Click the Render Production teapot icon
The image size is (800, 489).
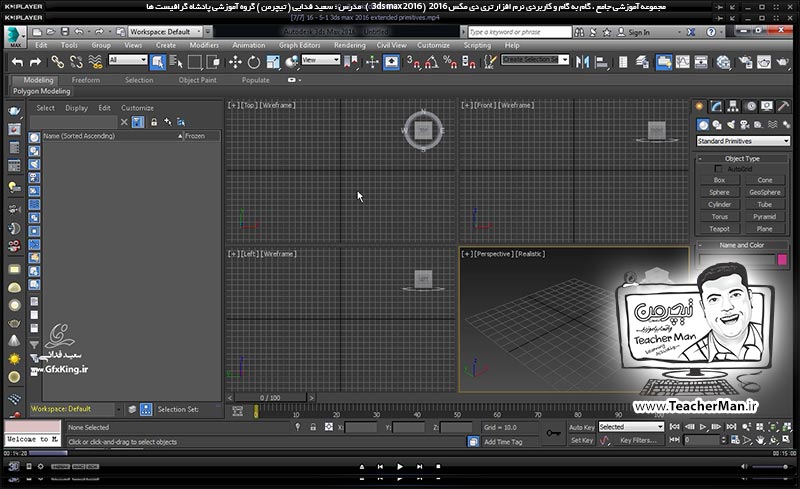tap(783, 62)
